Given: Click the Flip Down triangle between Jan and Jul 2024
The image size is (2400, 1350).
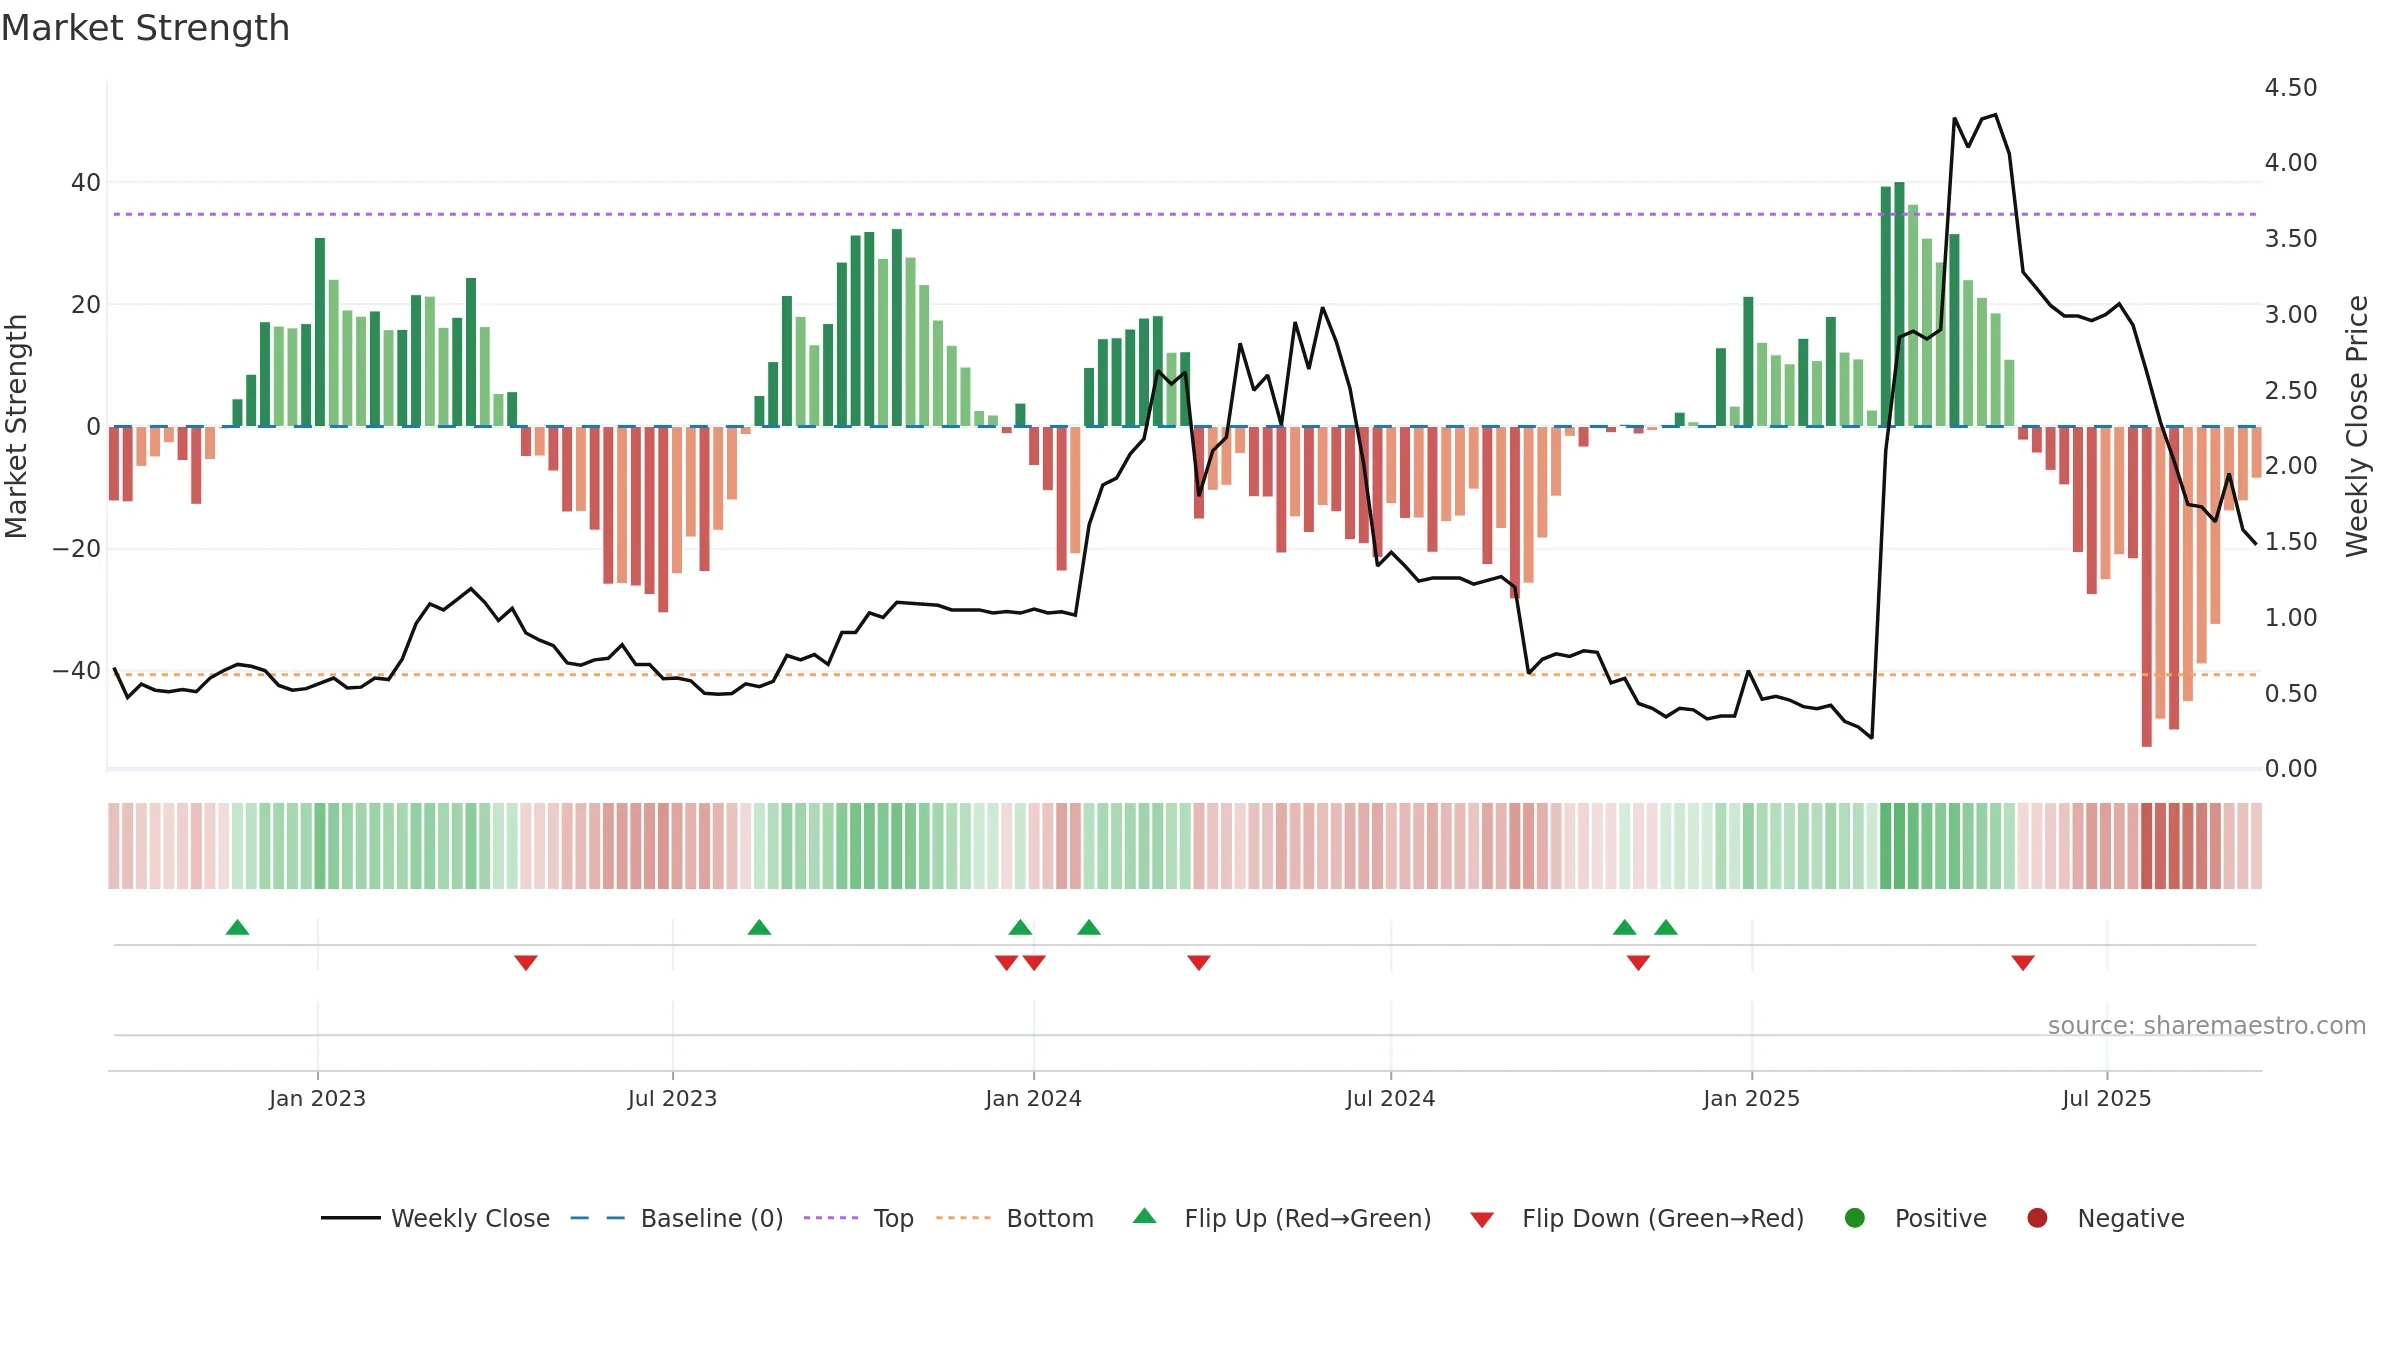Looking at the screenshot, I should 1199,963.
